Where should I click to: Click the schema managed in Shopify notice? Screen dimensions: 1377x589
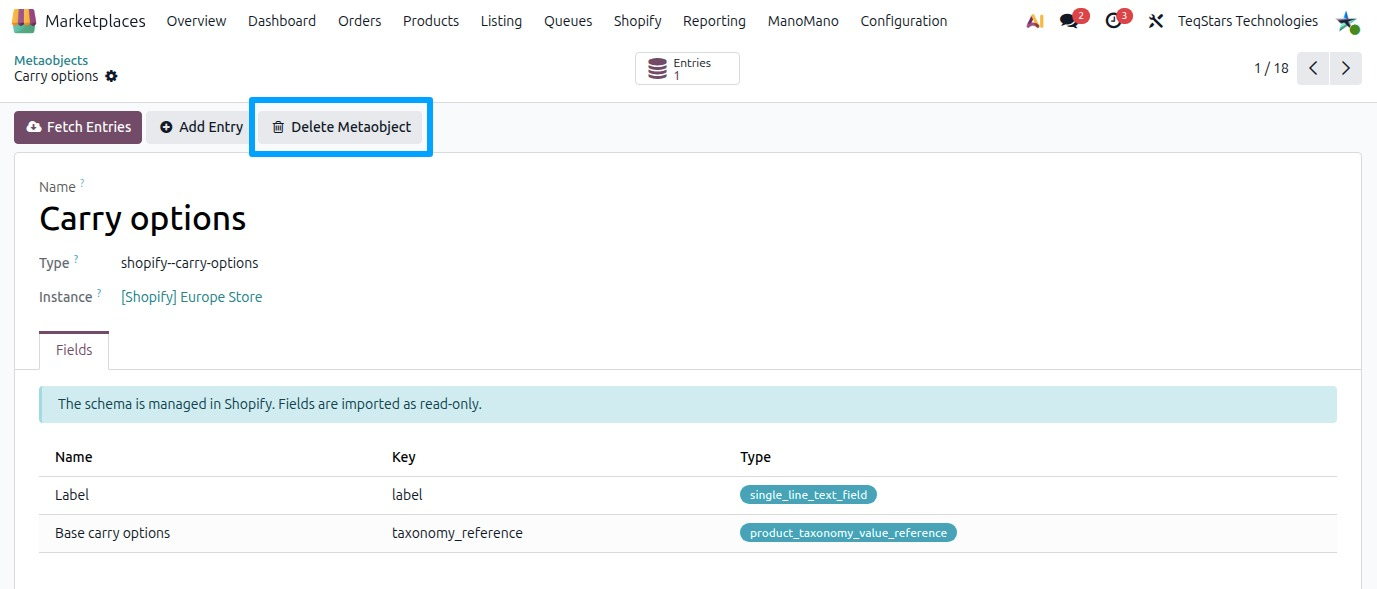tap(688, 404)
